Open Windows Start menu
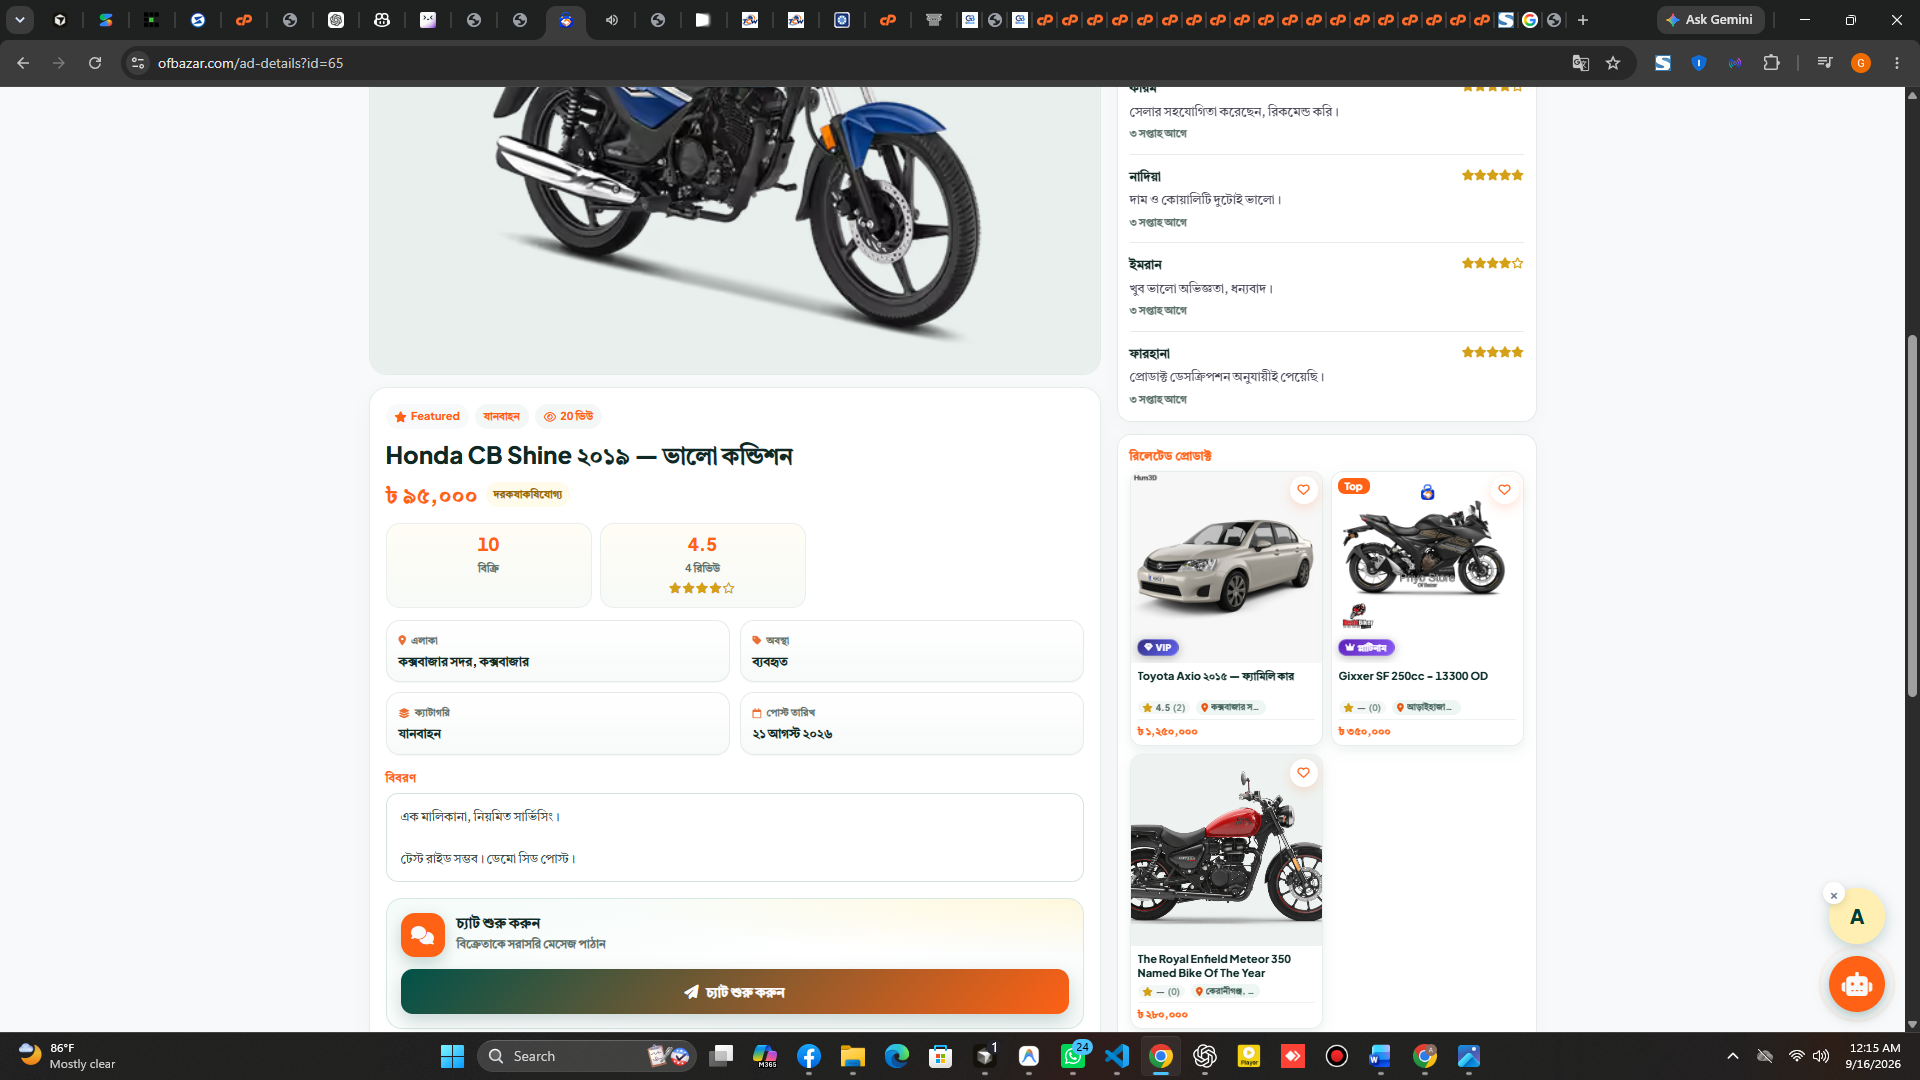 [452, 1056]
